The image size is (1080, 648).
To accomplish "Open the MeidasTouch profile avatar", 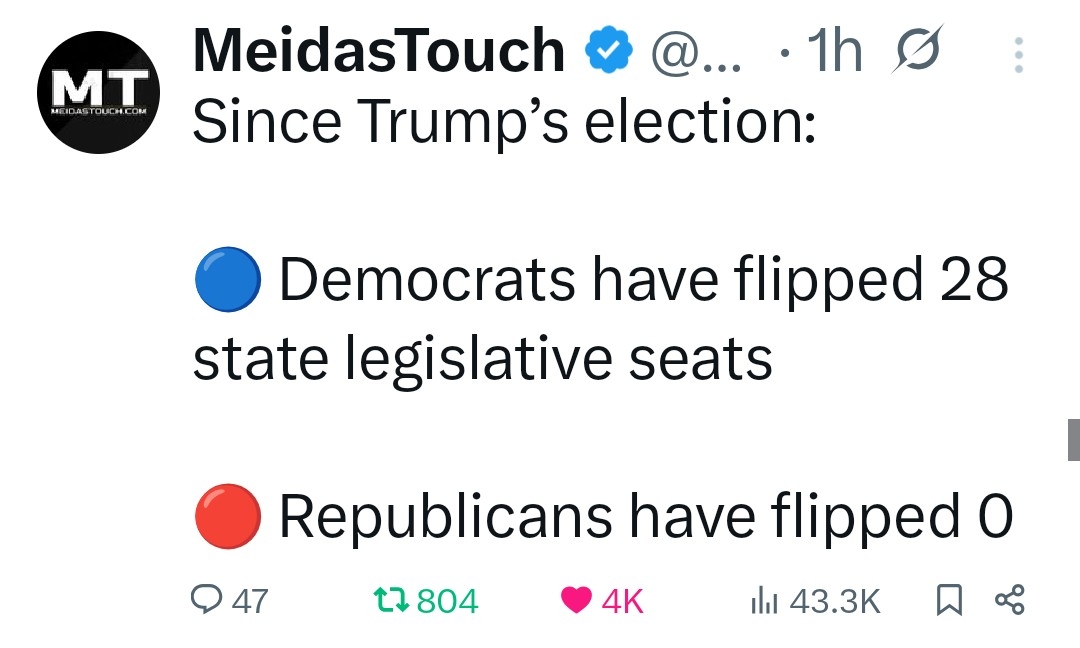I will (x=97, y=96).
